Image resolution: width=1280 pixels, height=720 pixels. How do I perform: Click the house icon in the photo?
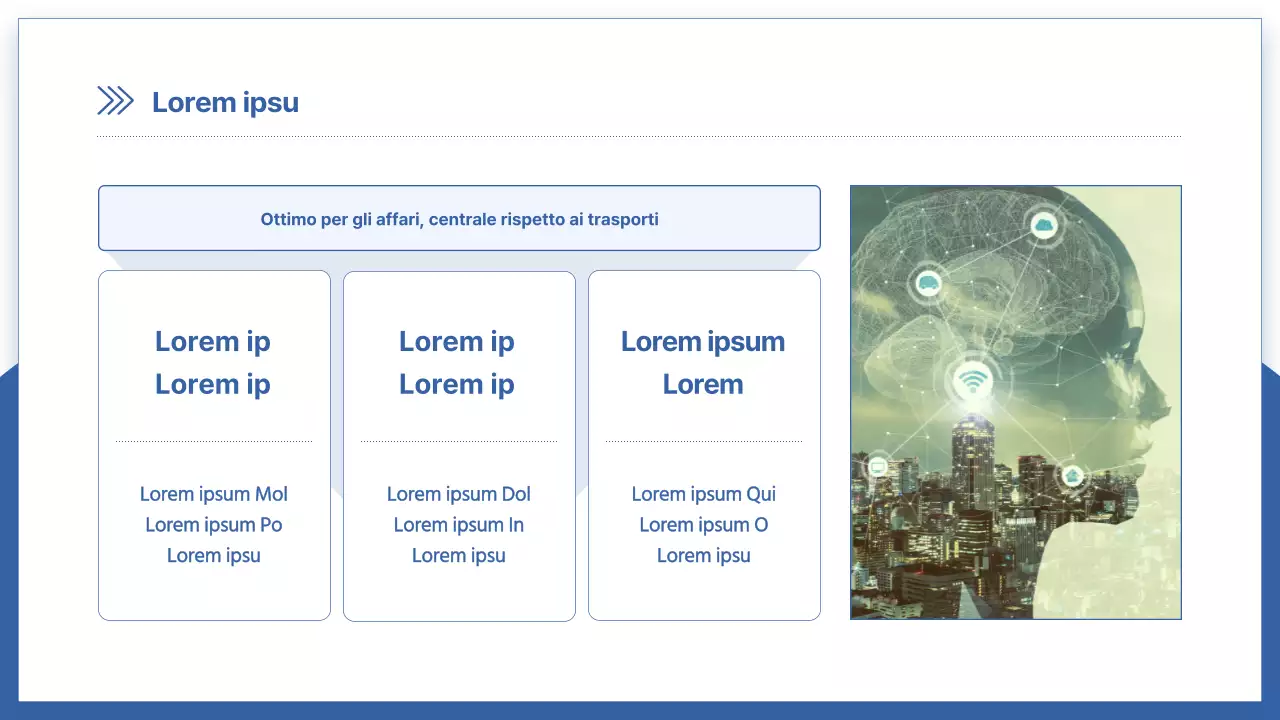tap(1073, 475)
